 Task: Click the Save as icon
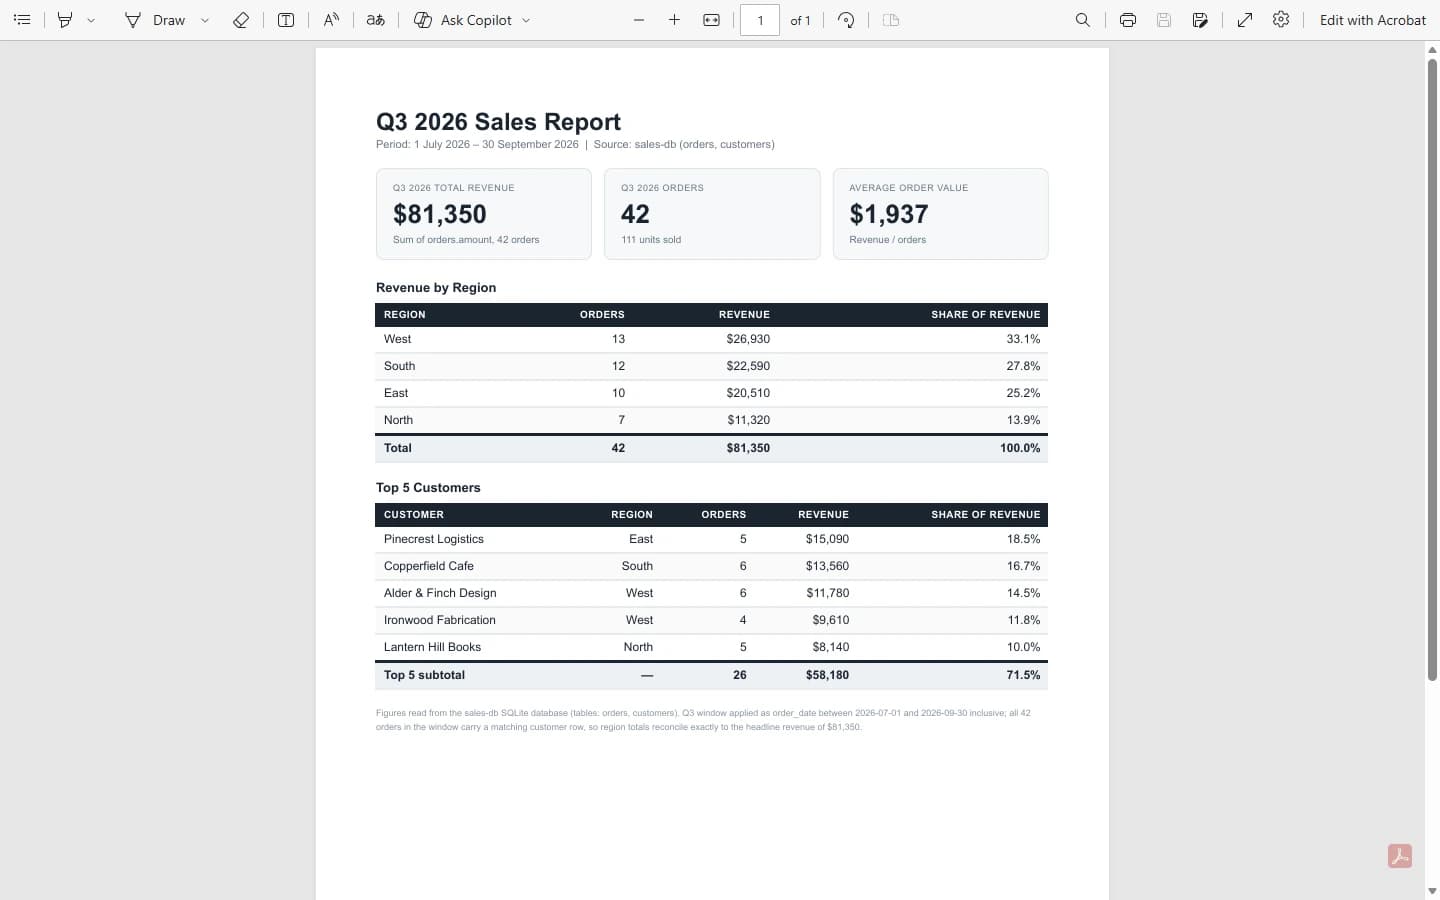1200,20
